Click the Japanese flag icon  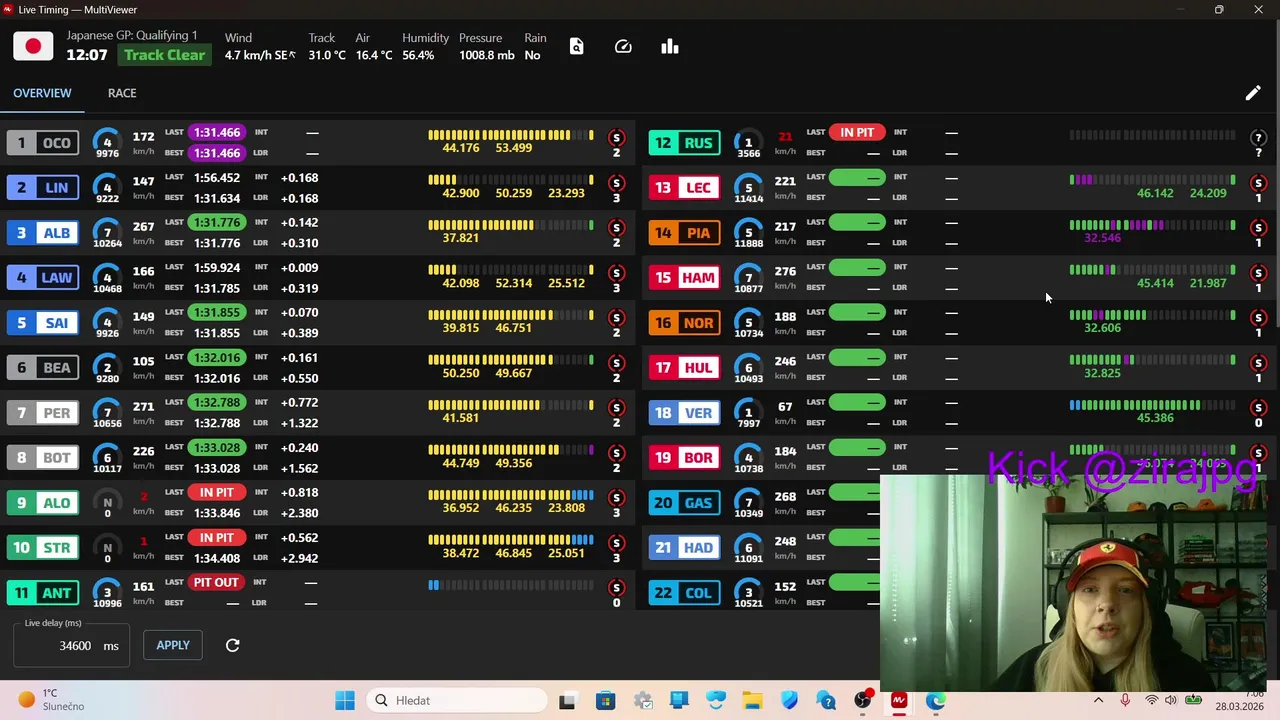click(33, 47)
